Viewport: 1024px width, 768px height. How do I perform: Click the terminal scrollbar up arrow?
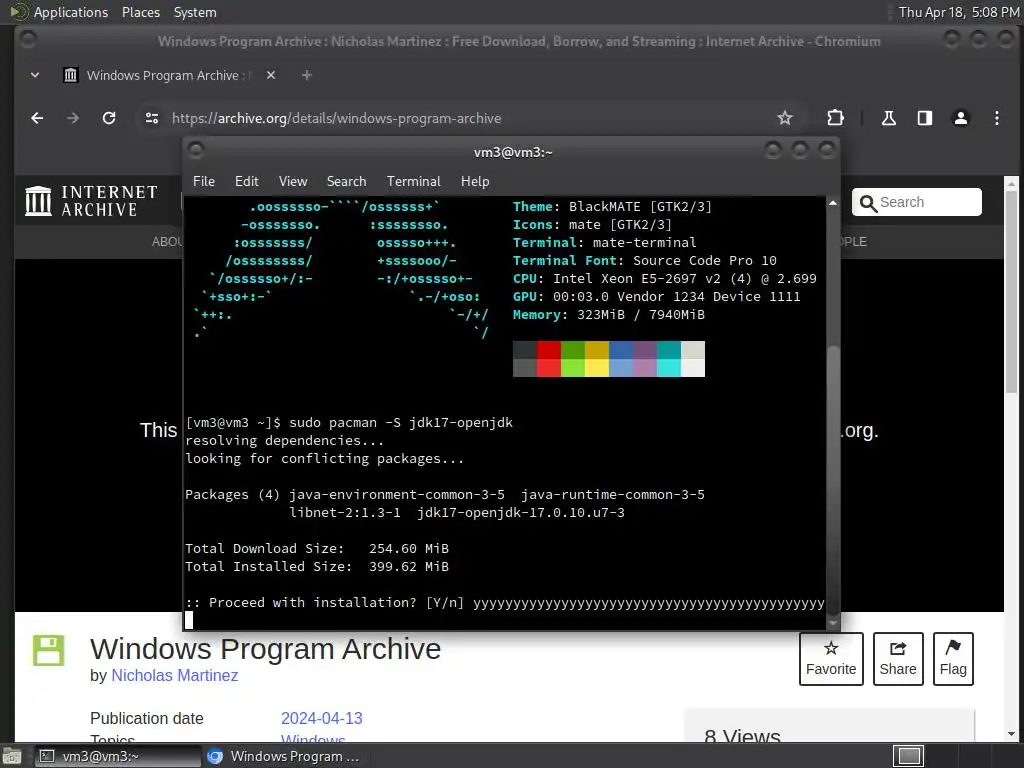[x=833, y=204]
